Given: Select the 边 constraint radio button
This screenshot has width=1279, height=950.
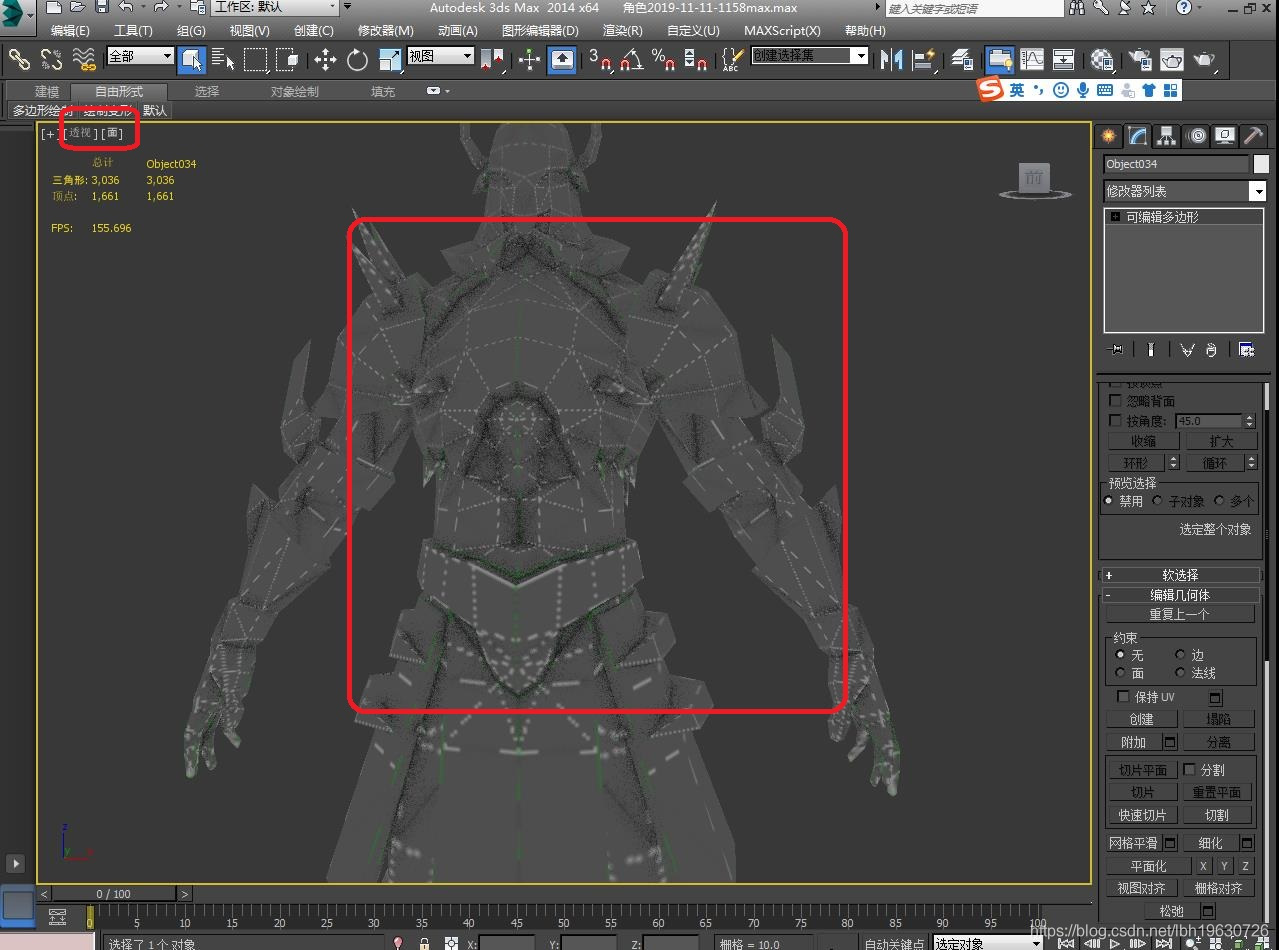Looking at the screenshot, I should point(1180,655).
